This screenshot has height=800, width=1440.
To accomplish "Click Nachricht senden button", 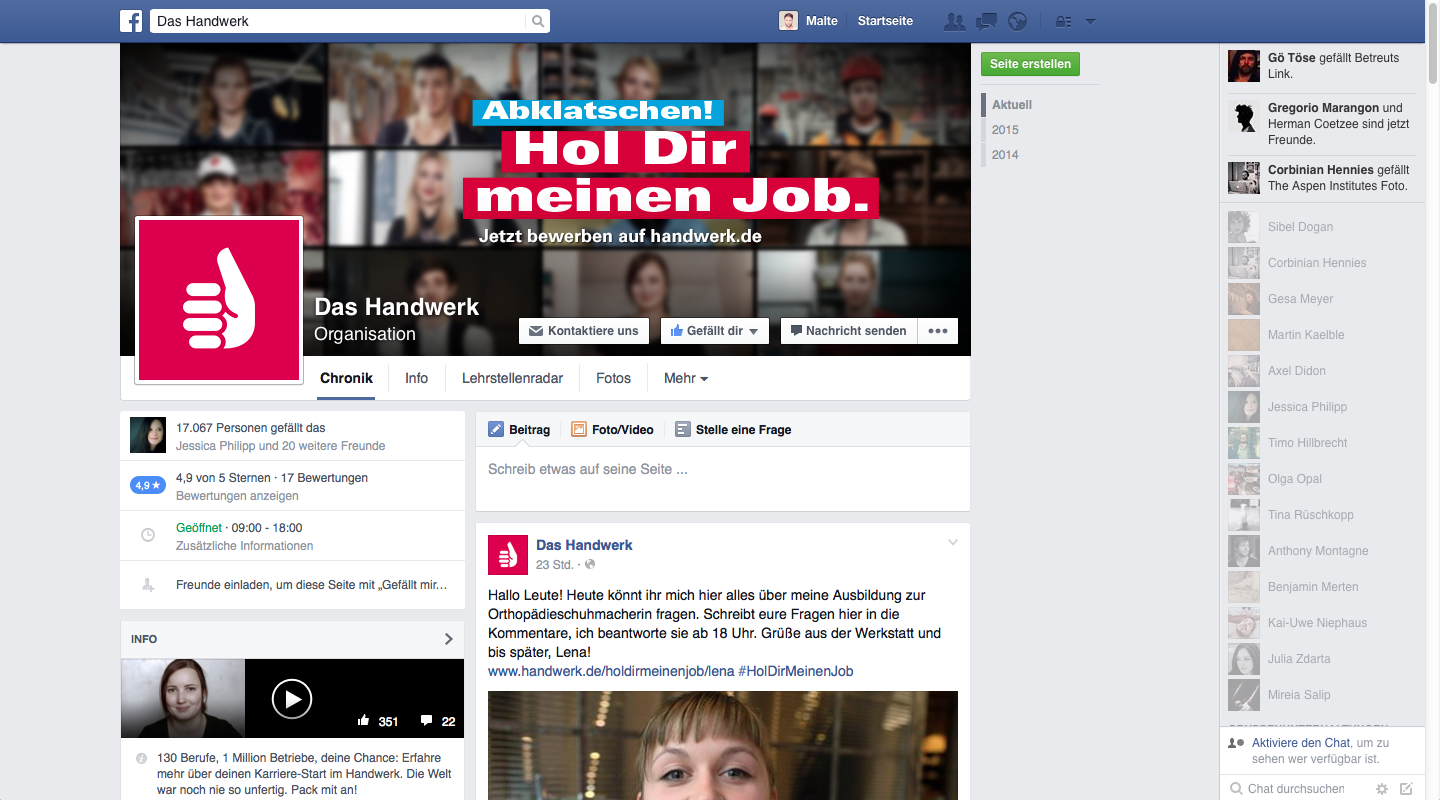I will [x=849, y=331].
